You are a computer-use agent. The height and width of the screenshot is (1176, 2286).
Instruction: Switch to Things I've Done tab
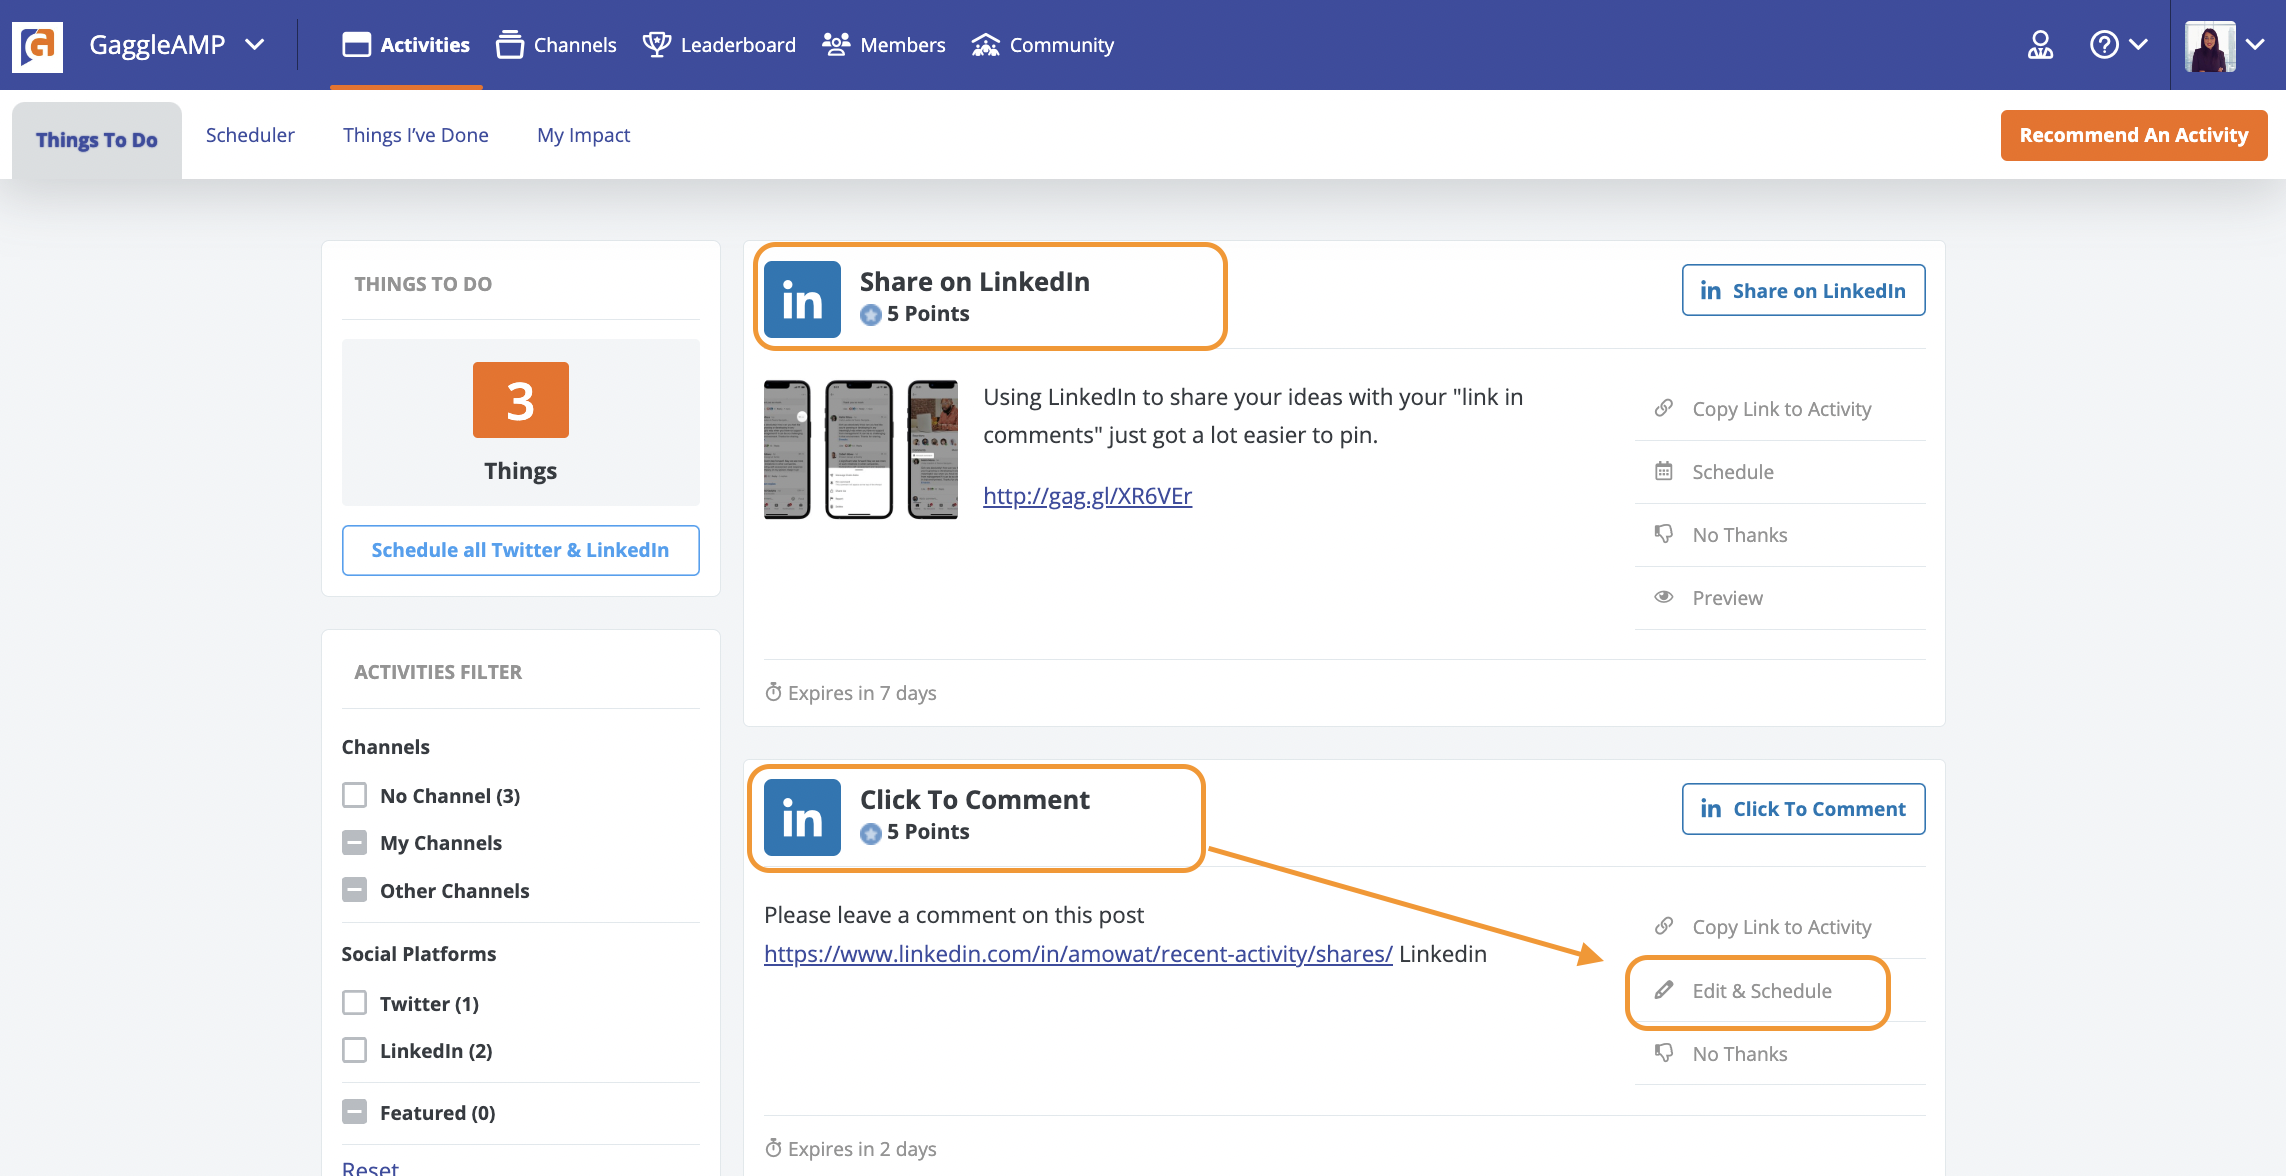tap(416, 135)
